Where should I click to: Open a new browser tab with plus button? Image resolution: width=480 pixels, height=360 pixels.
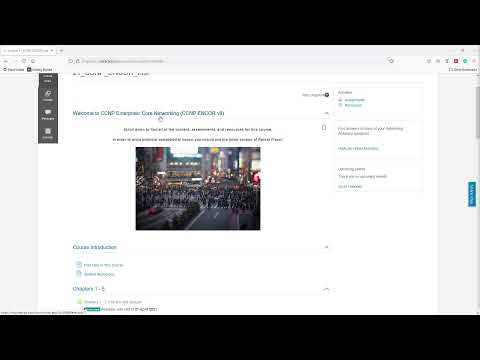[x=61, y=51]
